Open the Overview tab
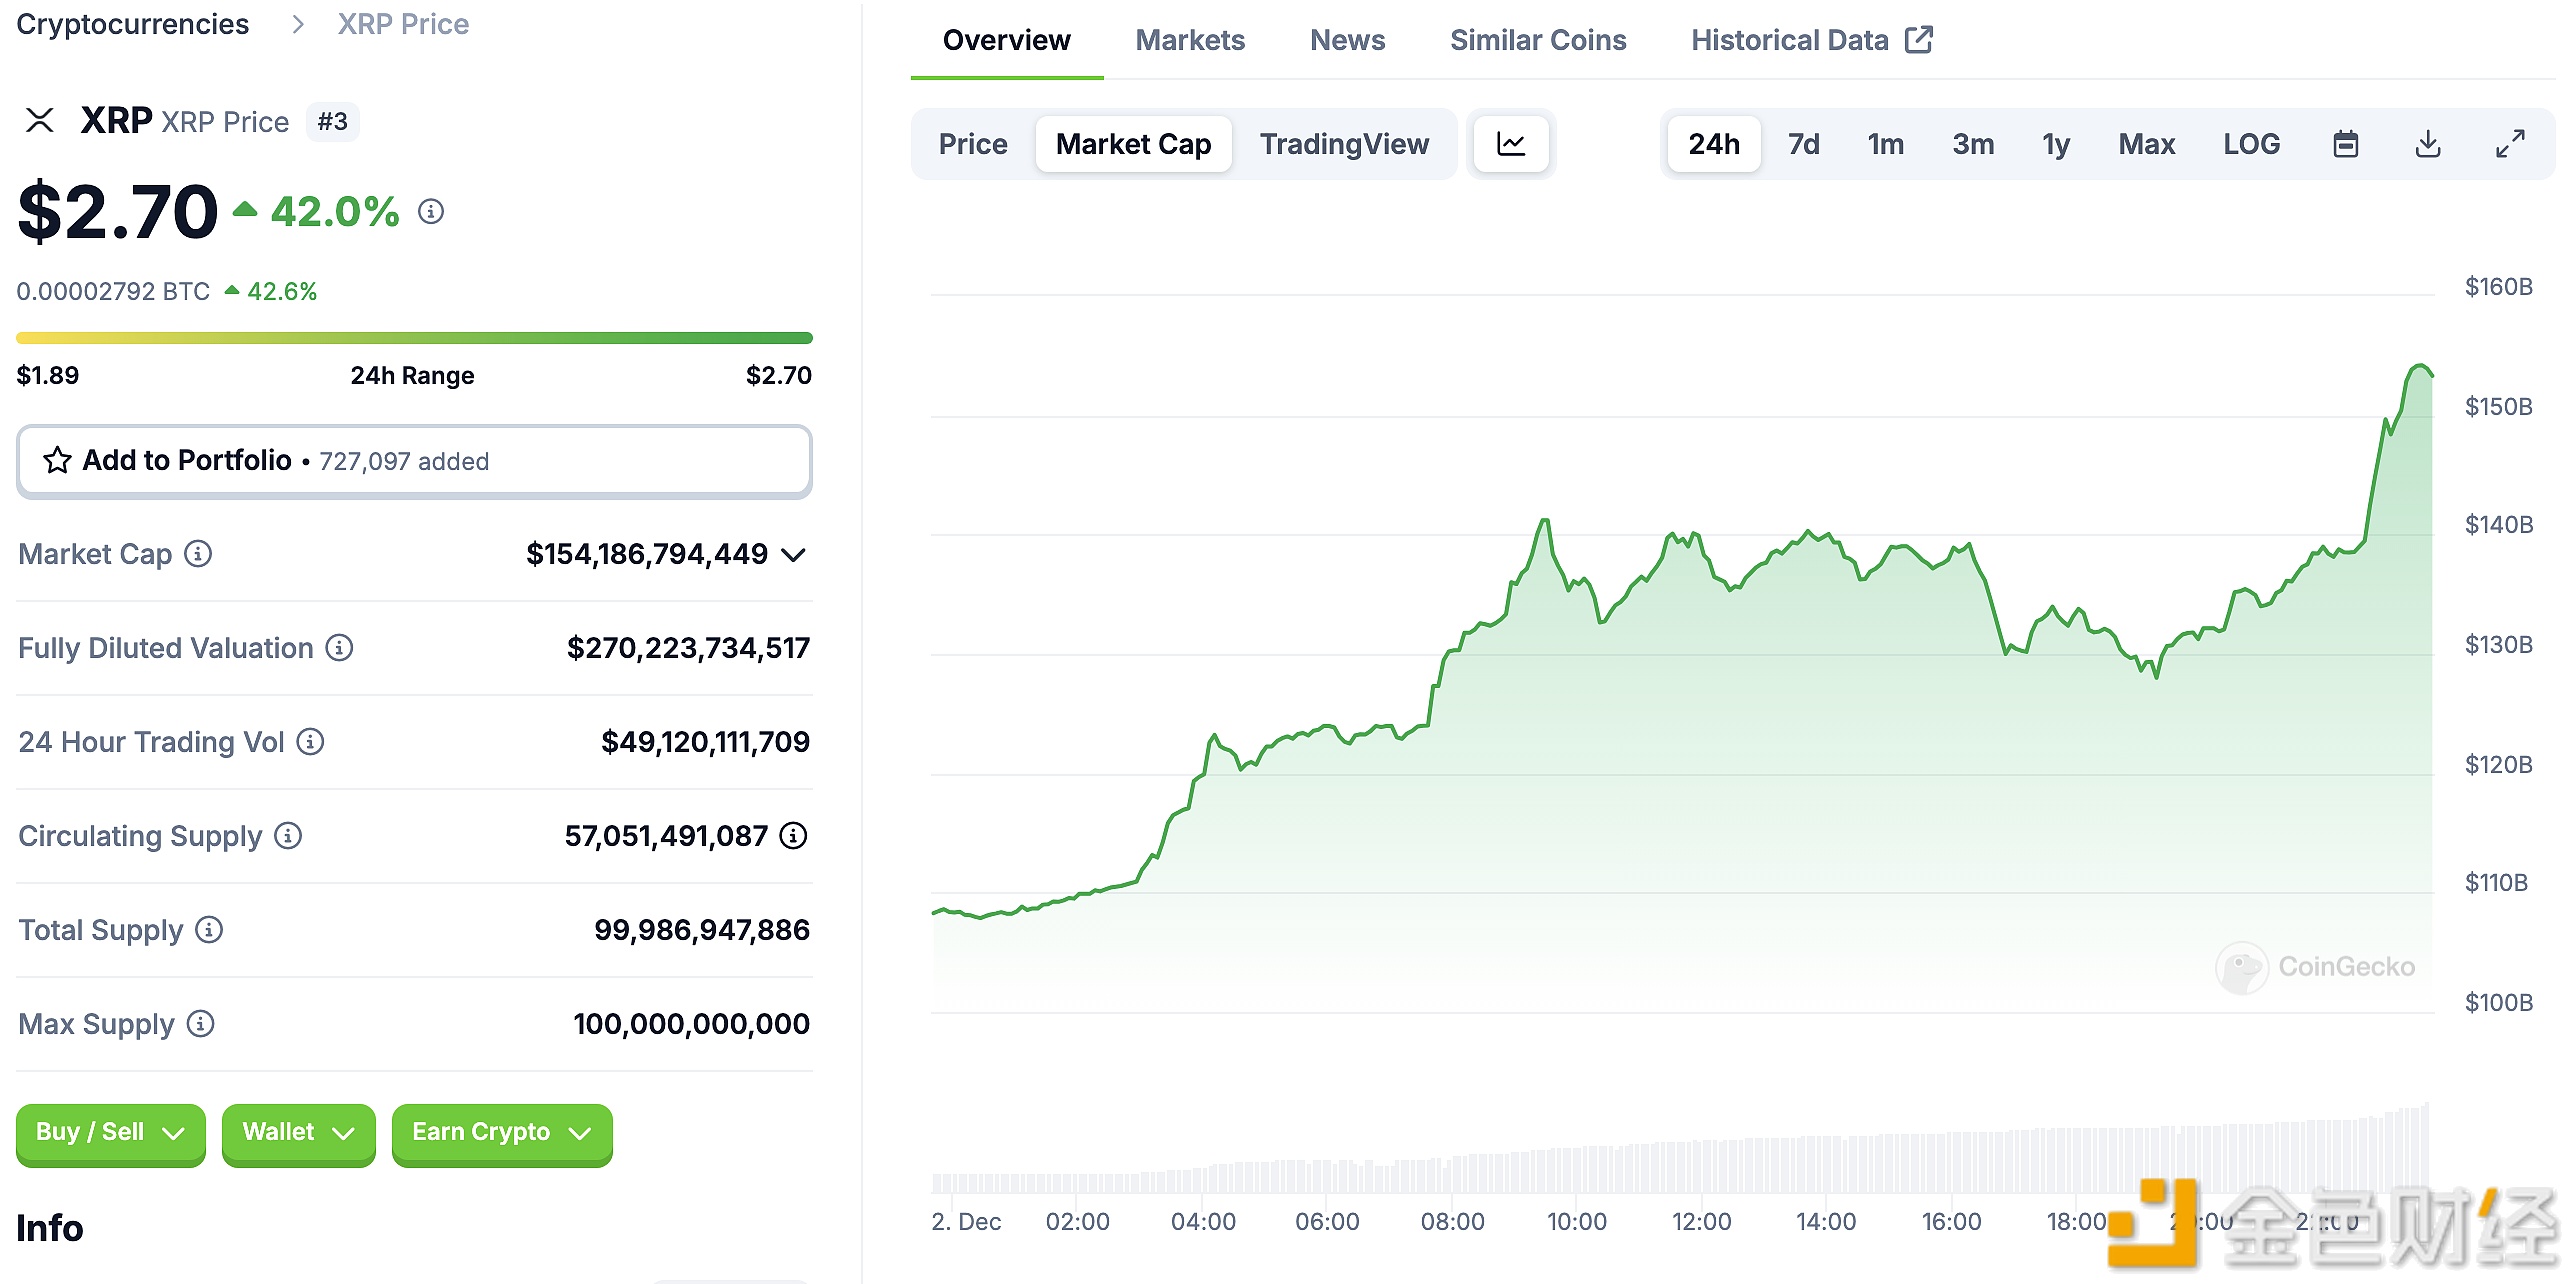2574x1284 pixels. (x=1006, y=40)
